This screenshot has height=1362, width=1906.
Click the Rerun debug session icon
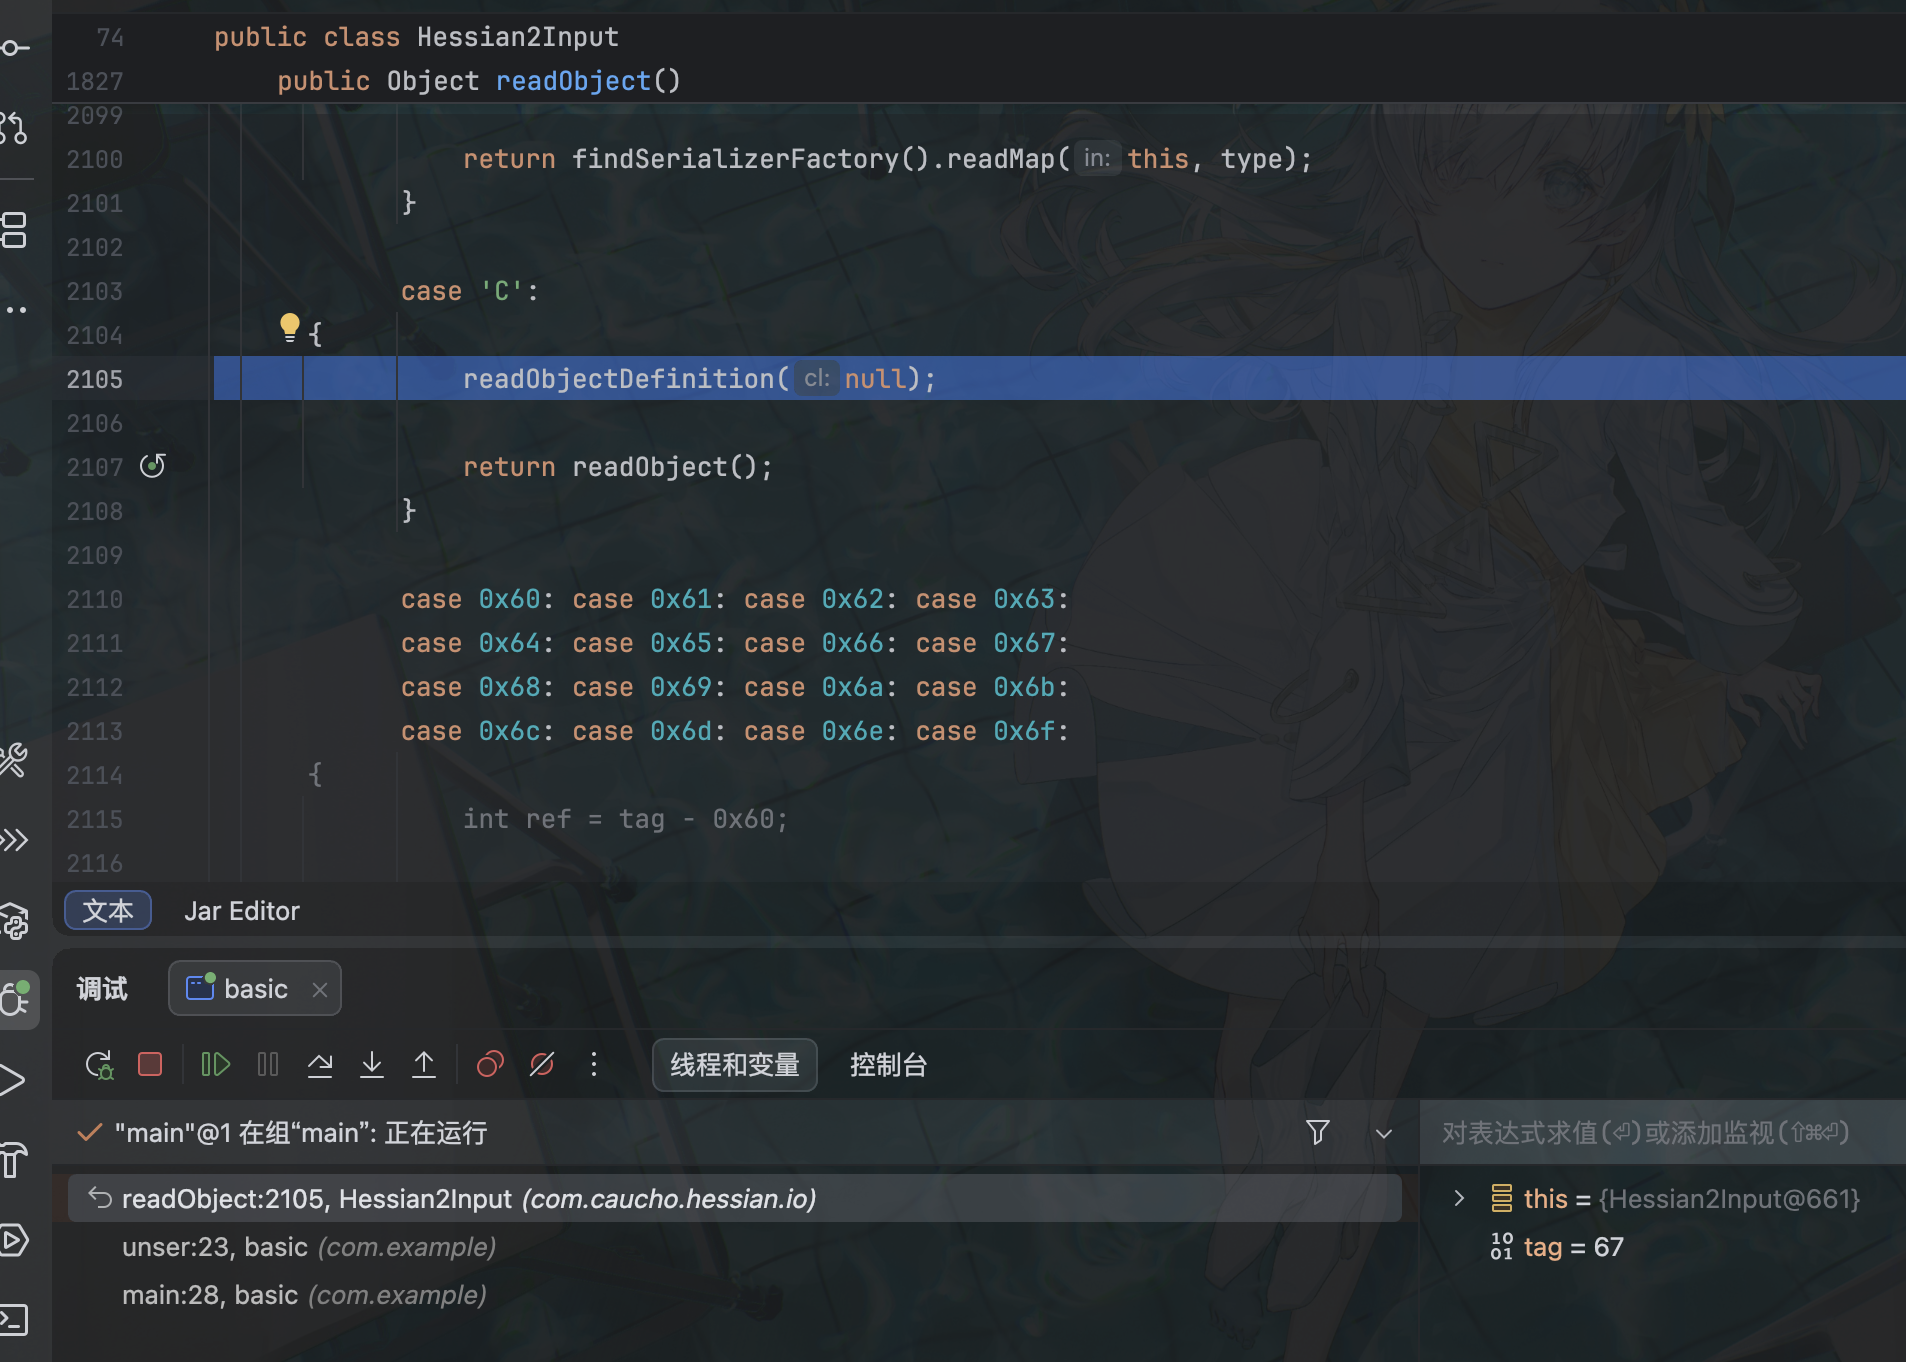click(99, 1065)
